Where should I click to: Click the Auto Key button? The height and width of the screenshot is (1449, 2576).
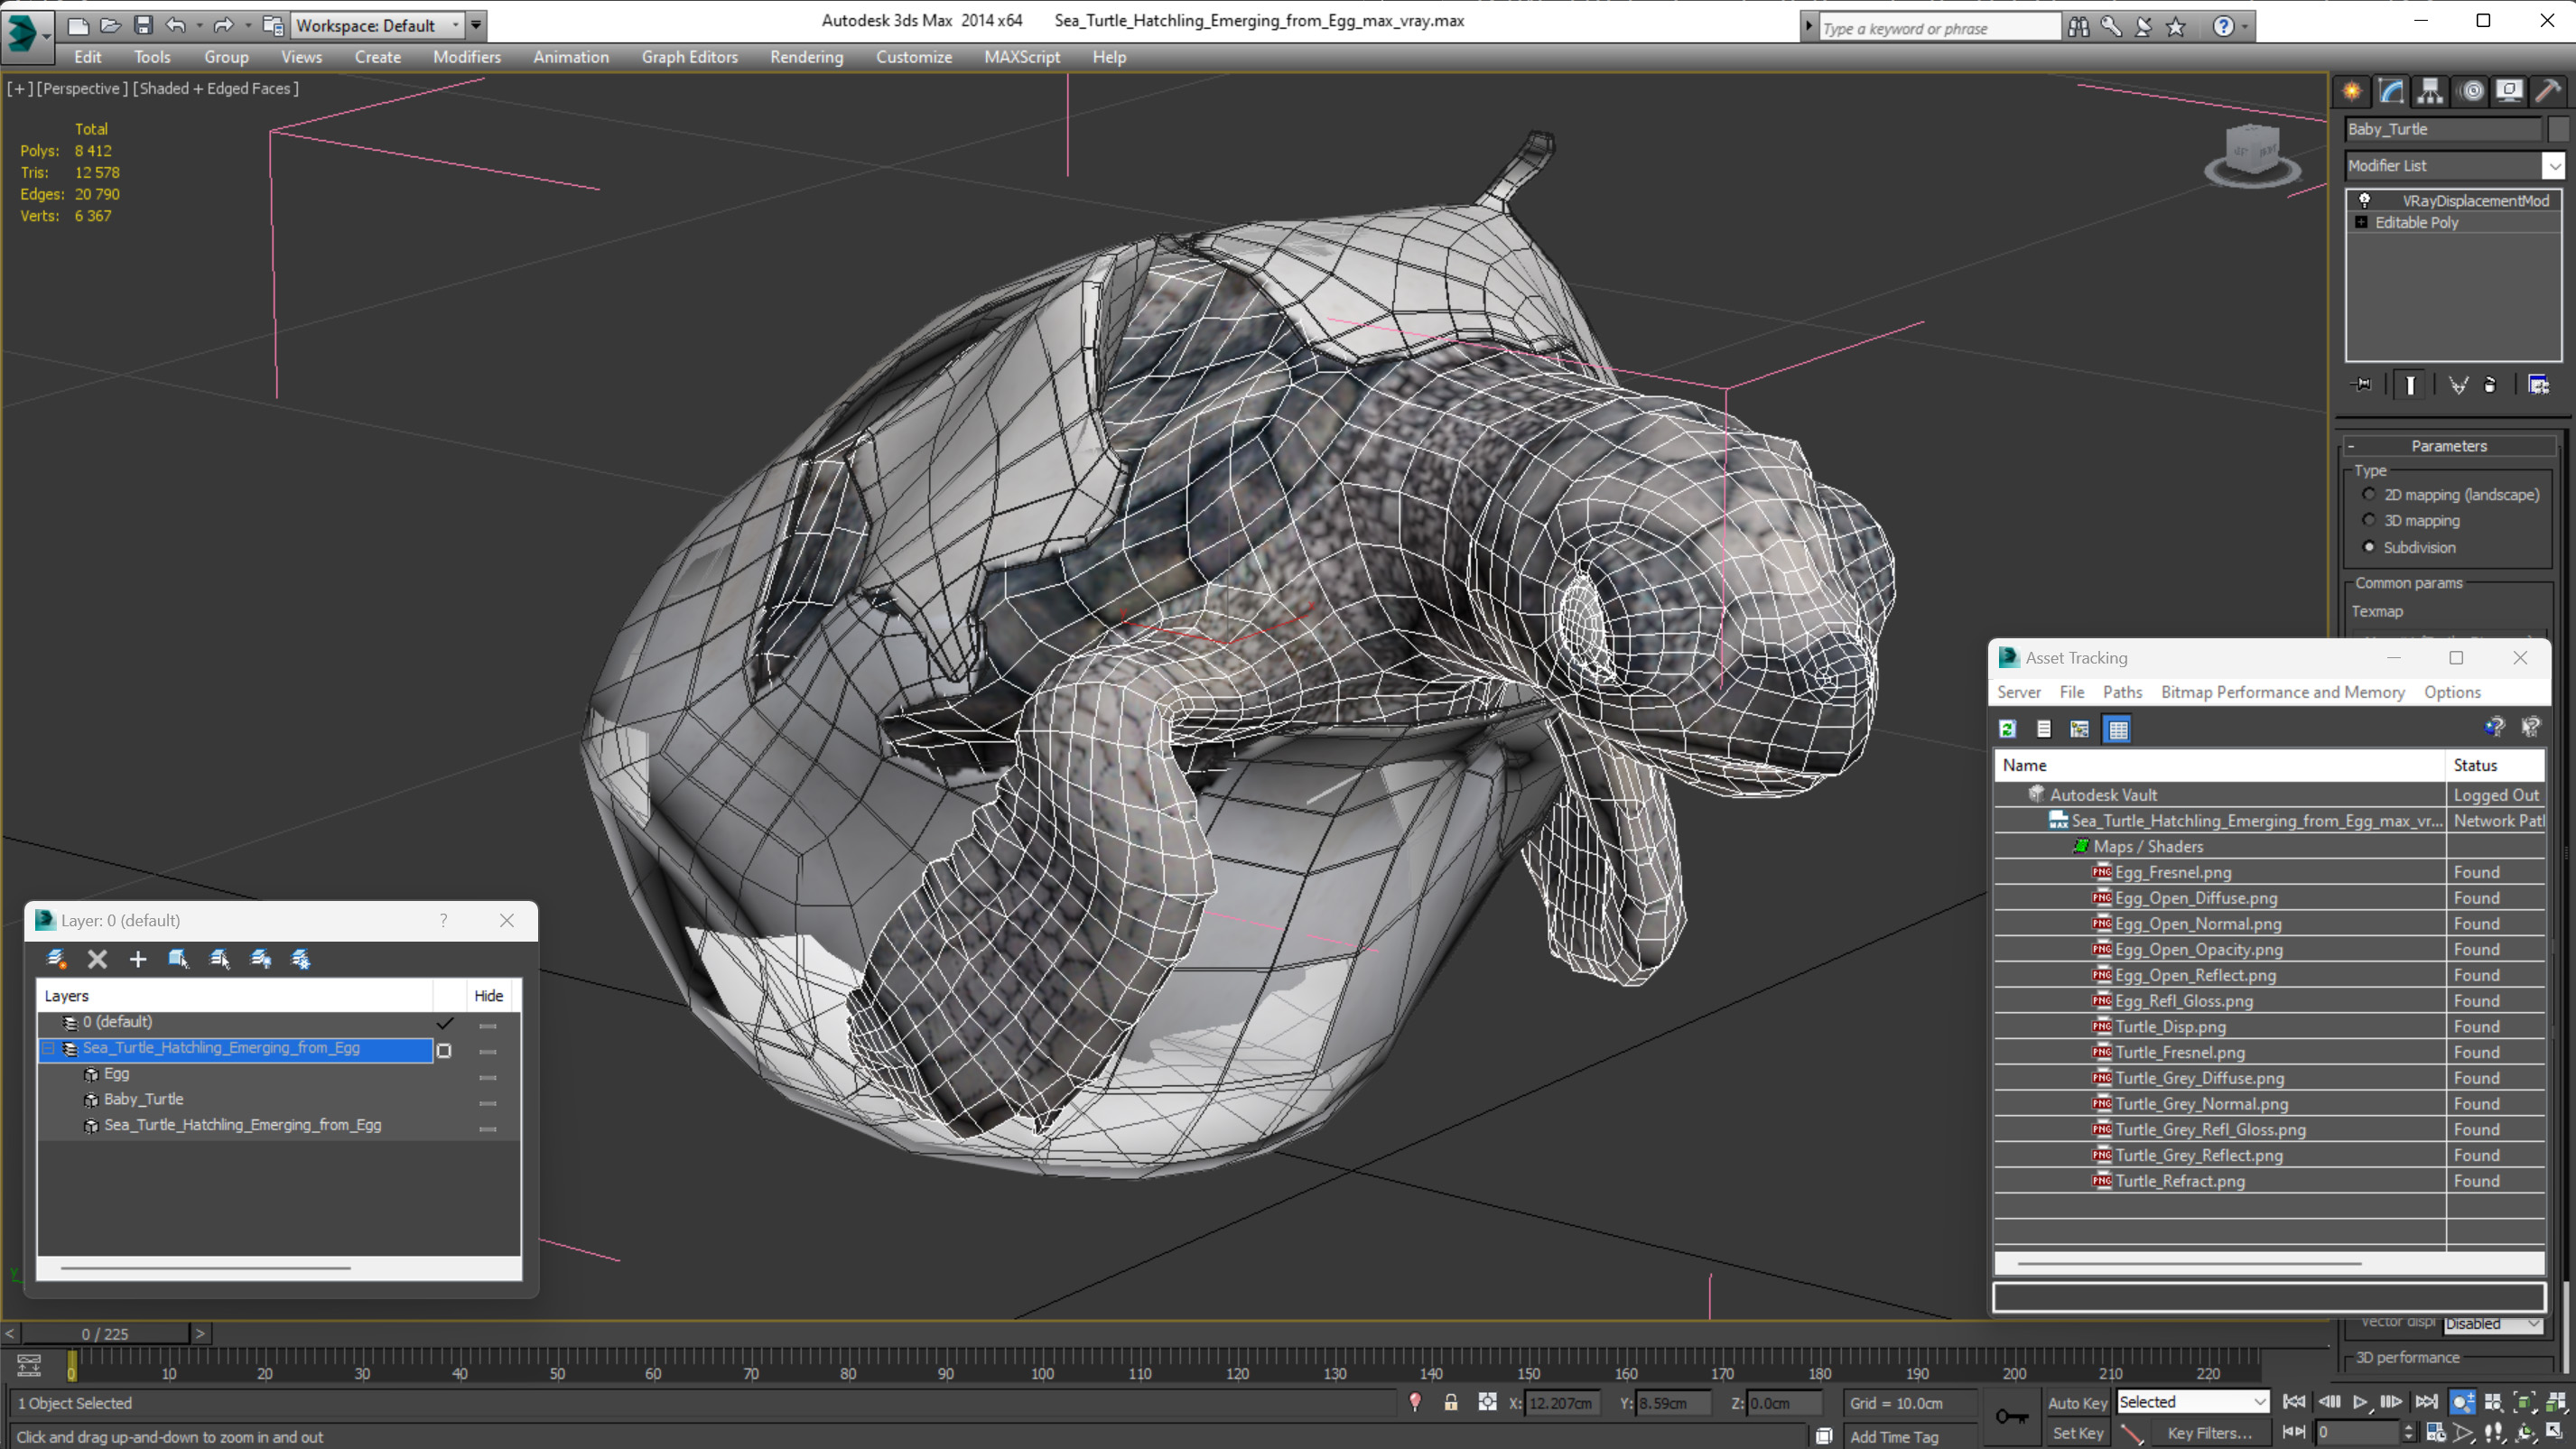(2077, 1402)
